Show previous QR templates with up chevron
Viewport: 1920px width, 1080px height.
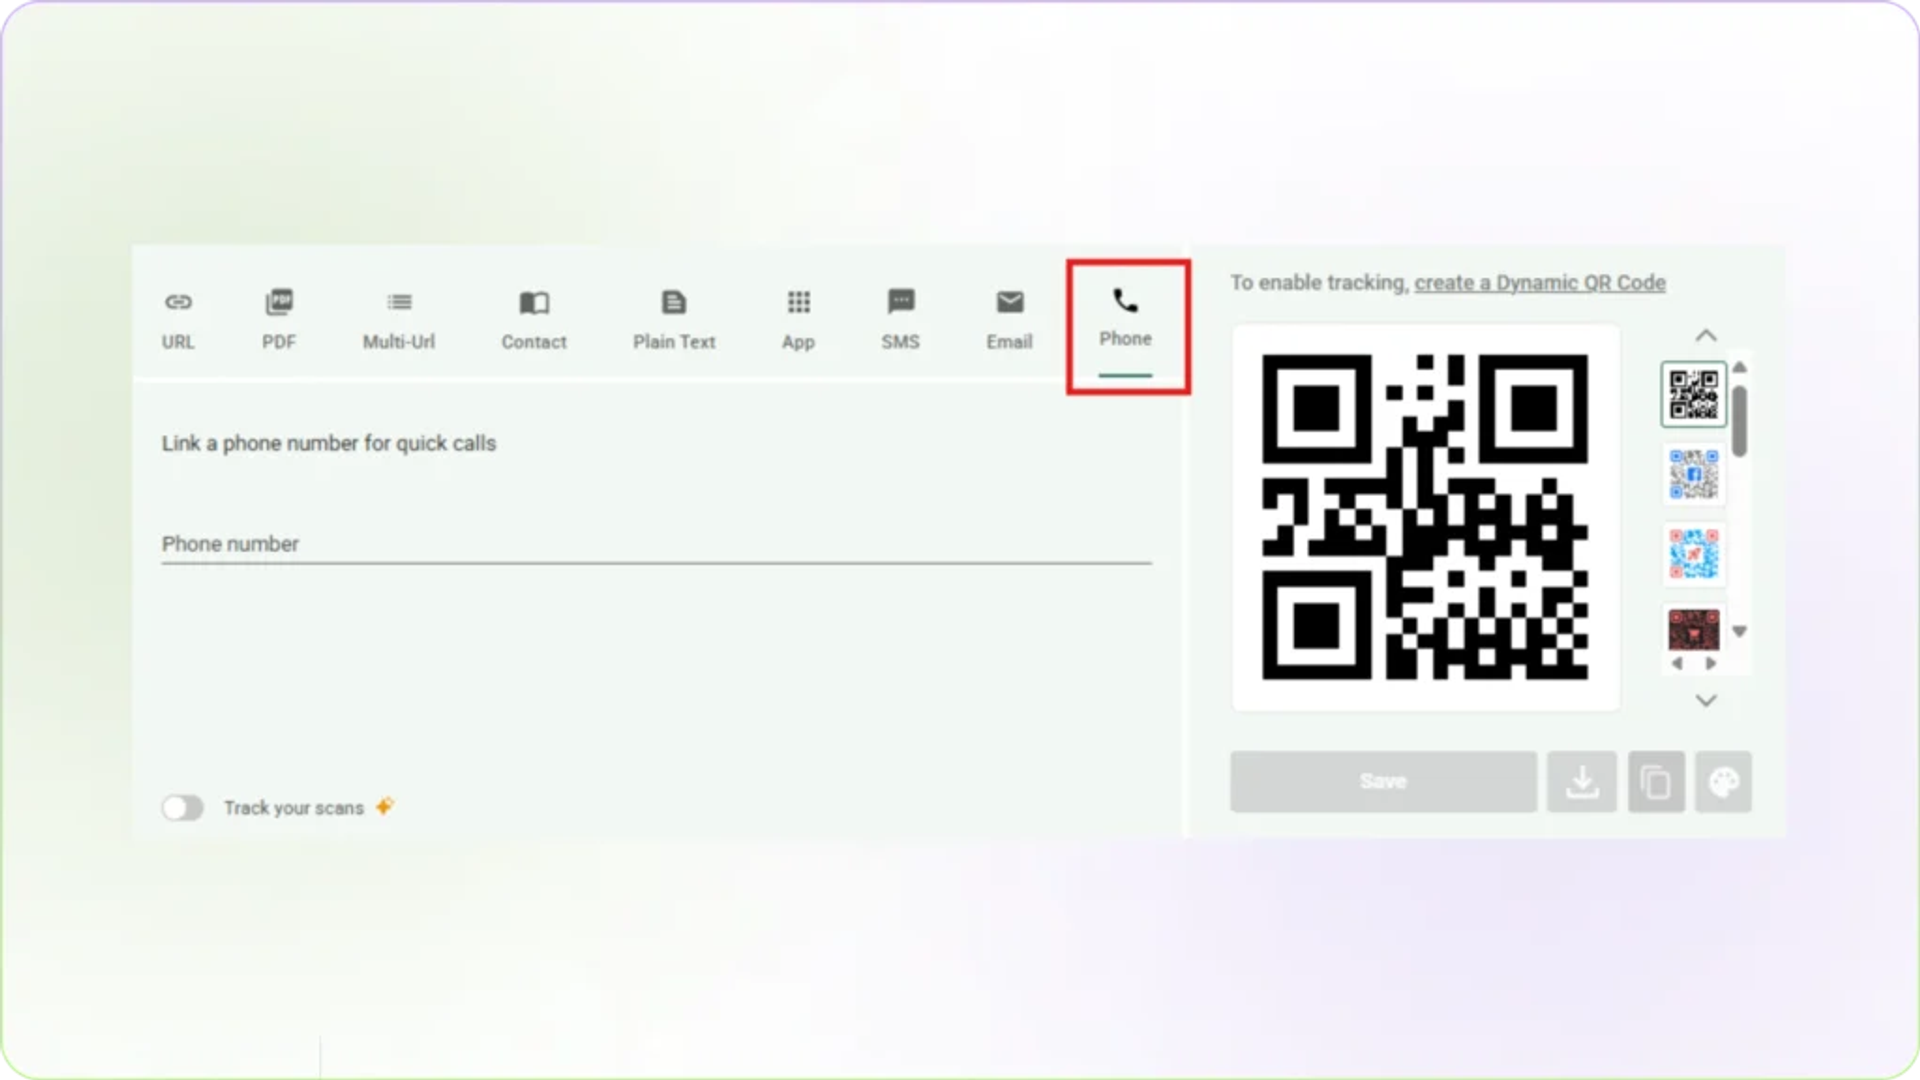tap(1706, 336)
